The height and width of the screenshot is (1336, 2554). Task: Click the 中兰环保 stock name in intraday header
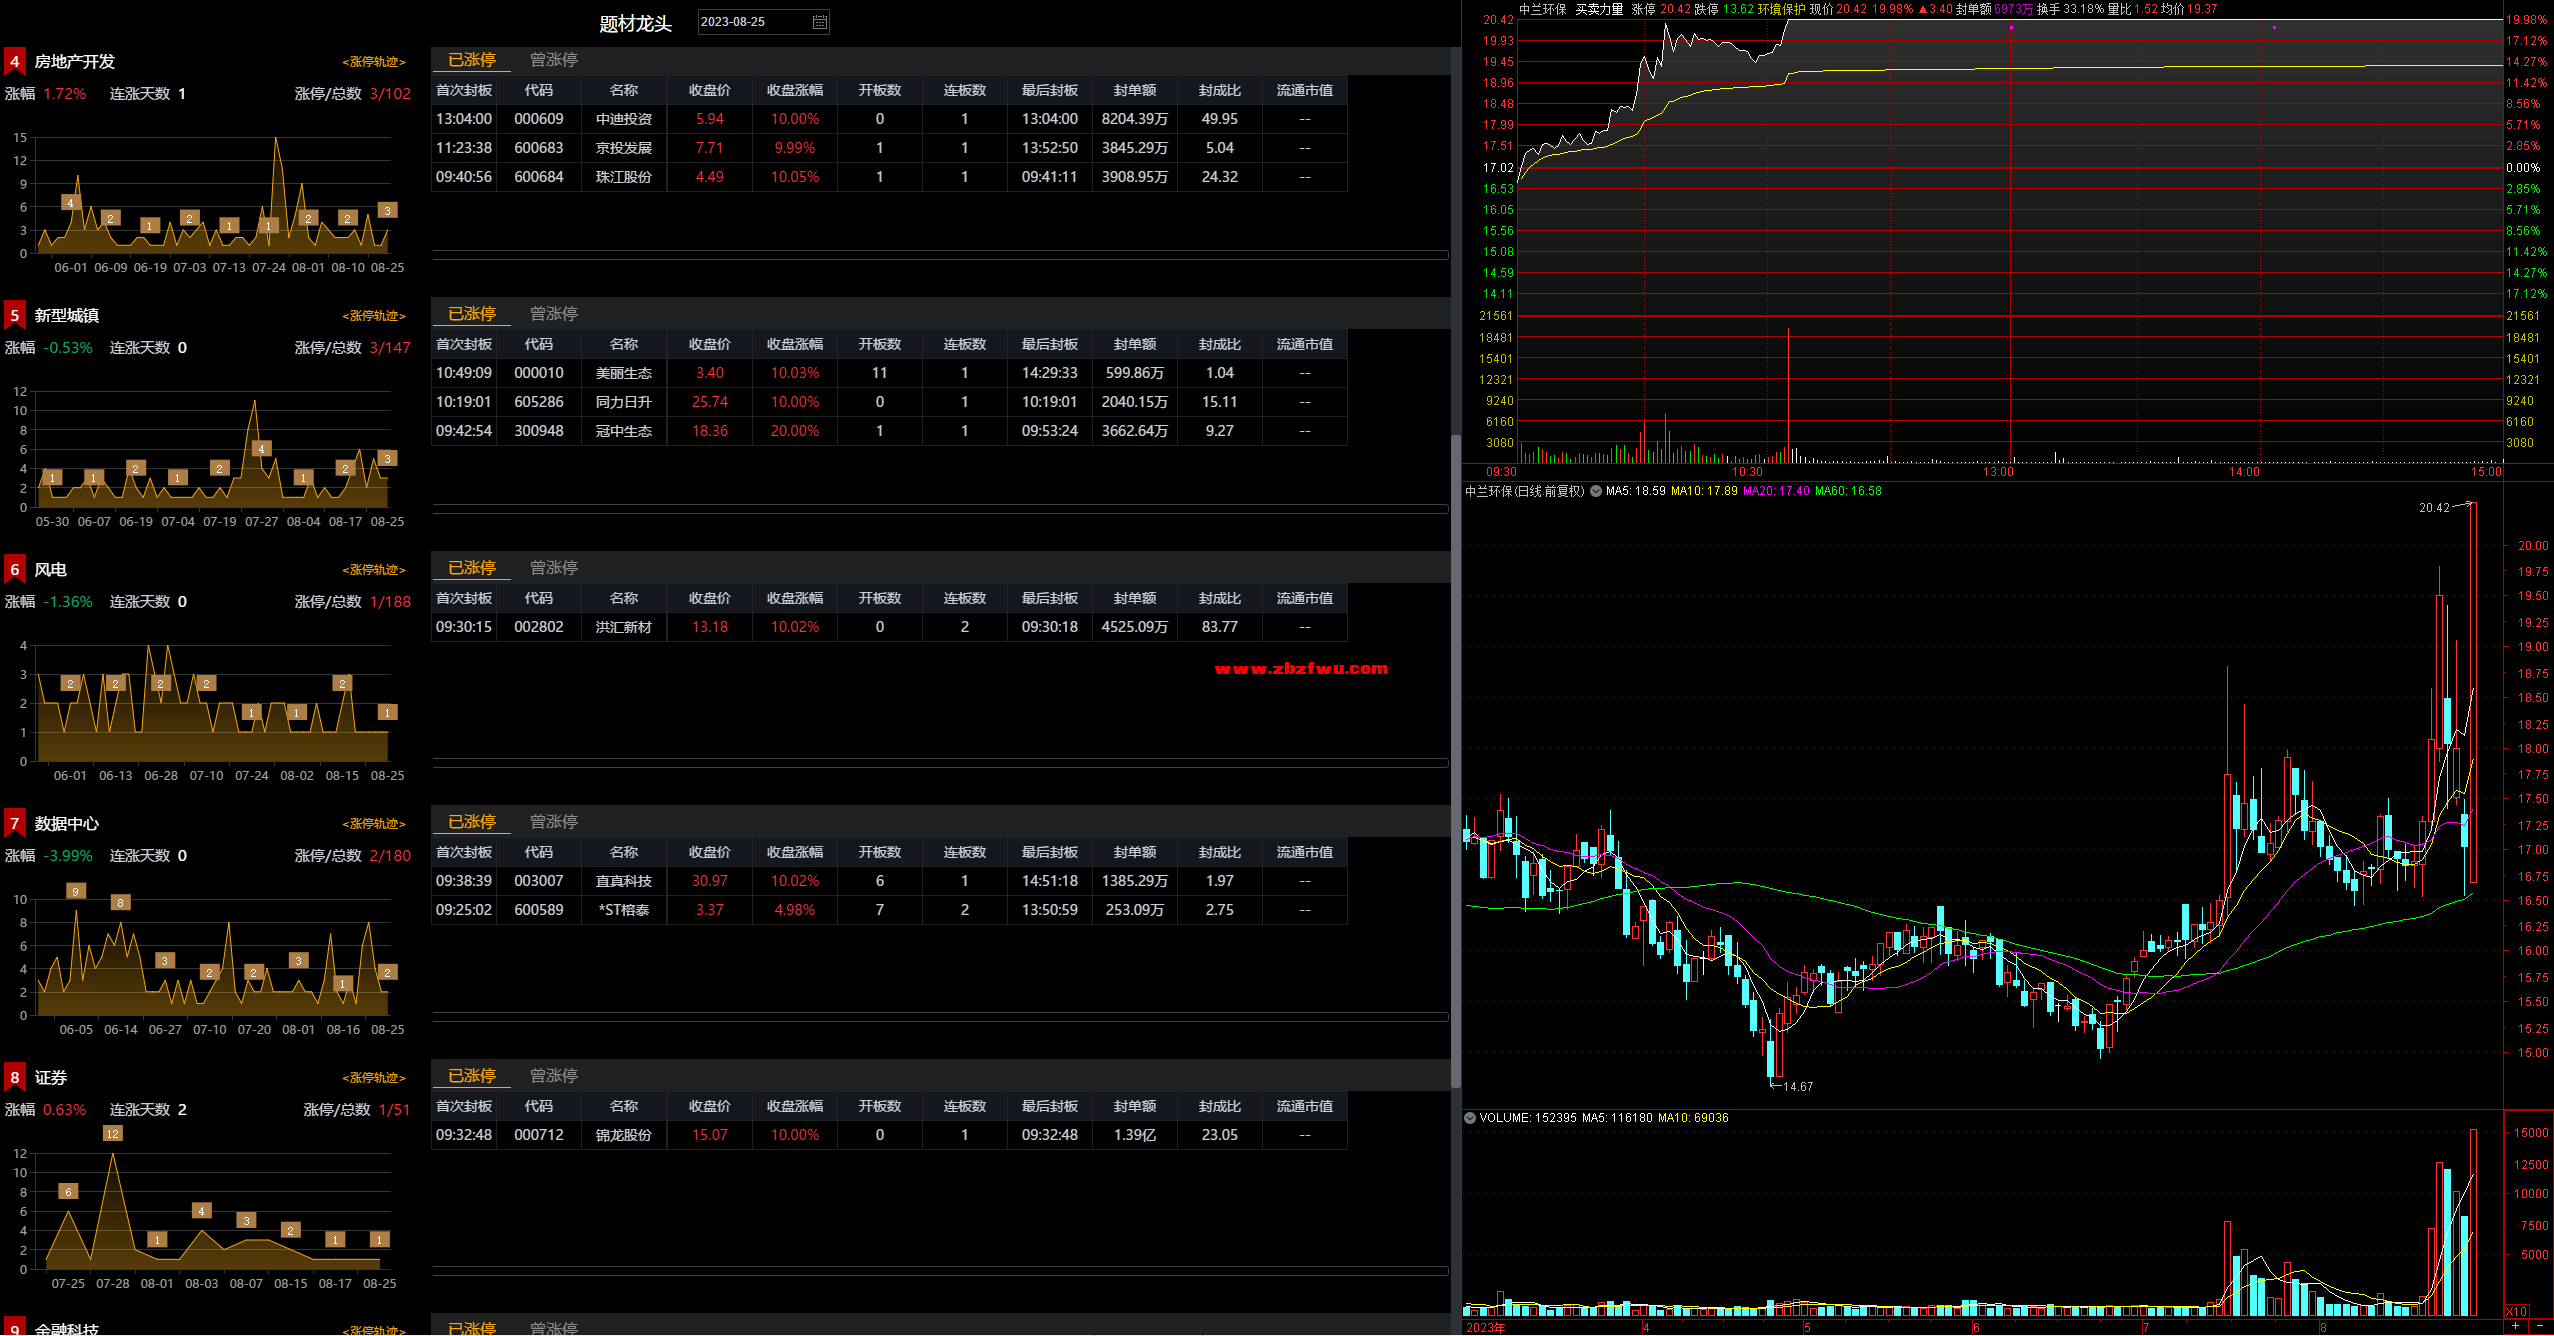click(x=1543, y=9)
